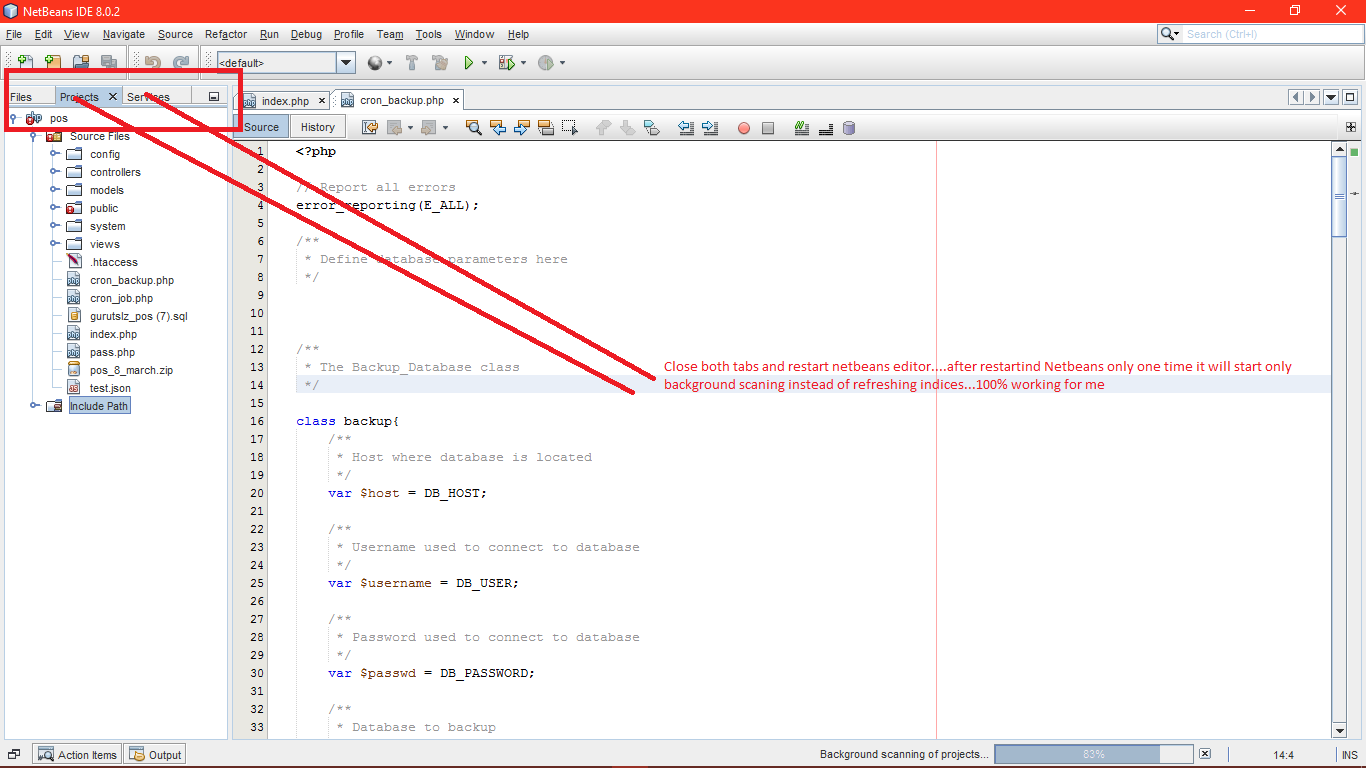
Task: Maximize the editor window icon
Action: (x=1351, y=97)
